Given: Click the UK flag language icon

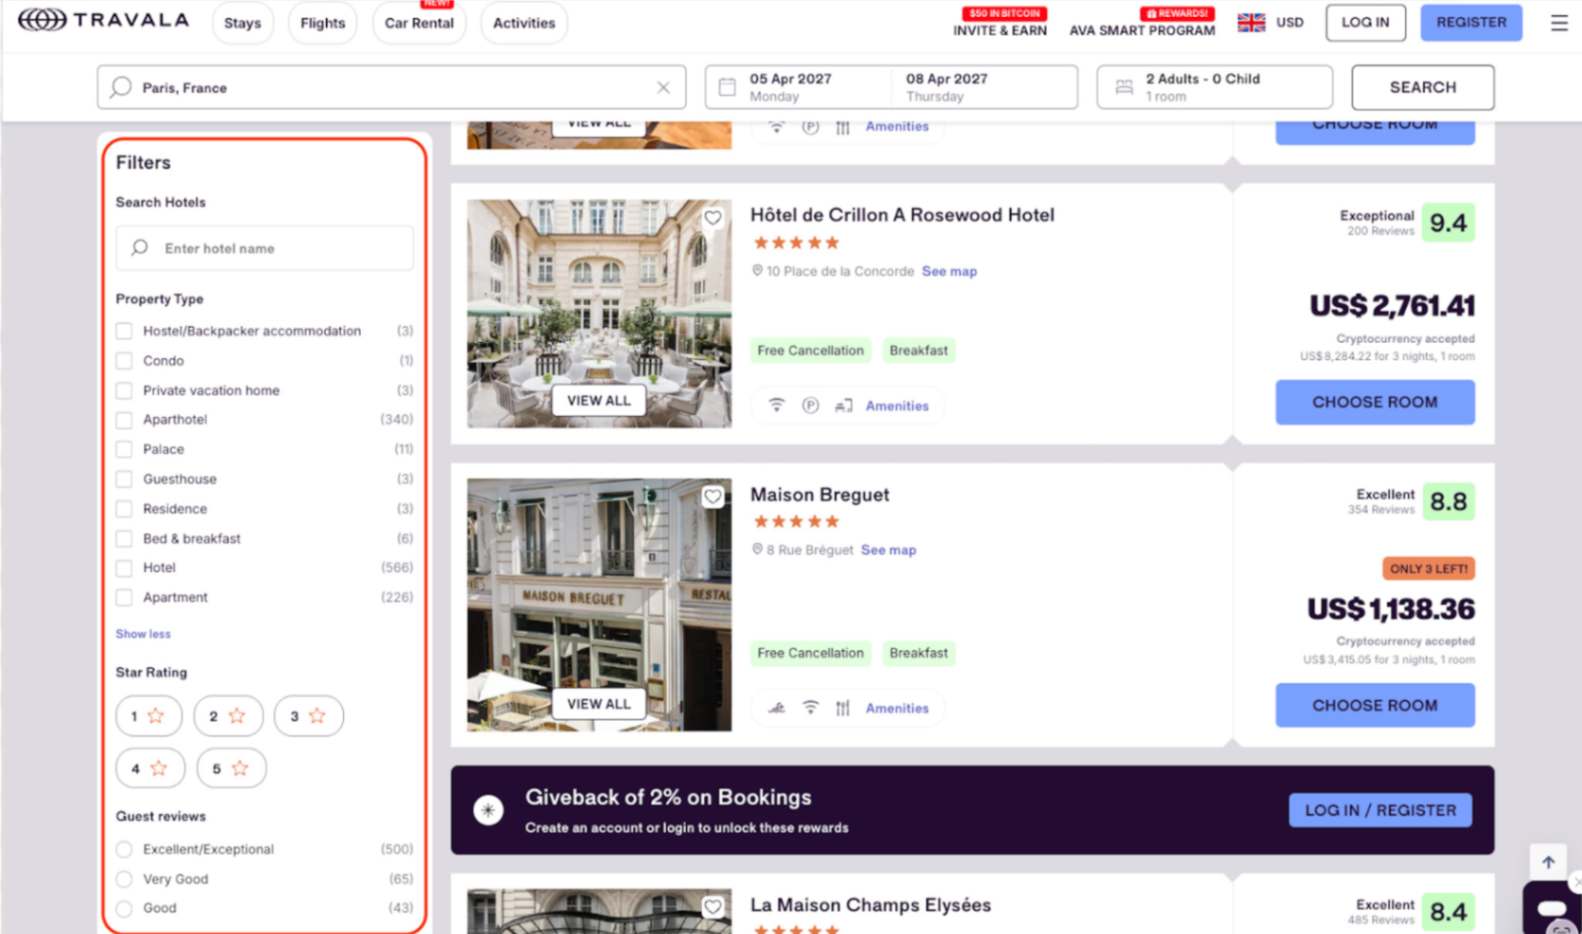Looking at the screenshot, I should click(x=1251, y=22).
